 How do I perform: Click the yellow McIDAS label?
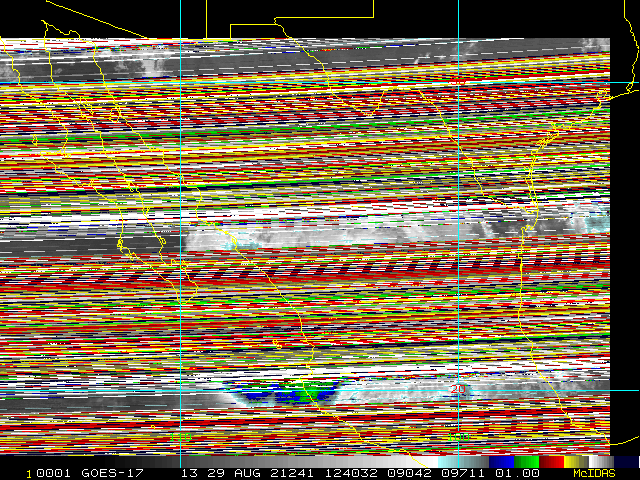594,473
